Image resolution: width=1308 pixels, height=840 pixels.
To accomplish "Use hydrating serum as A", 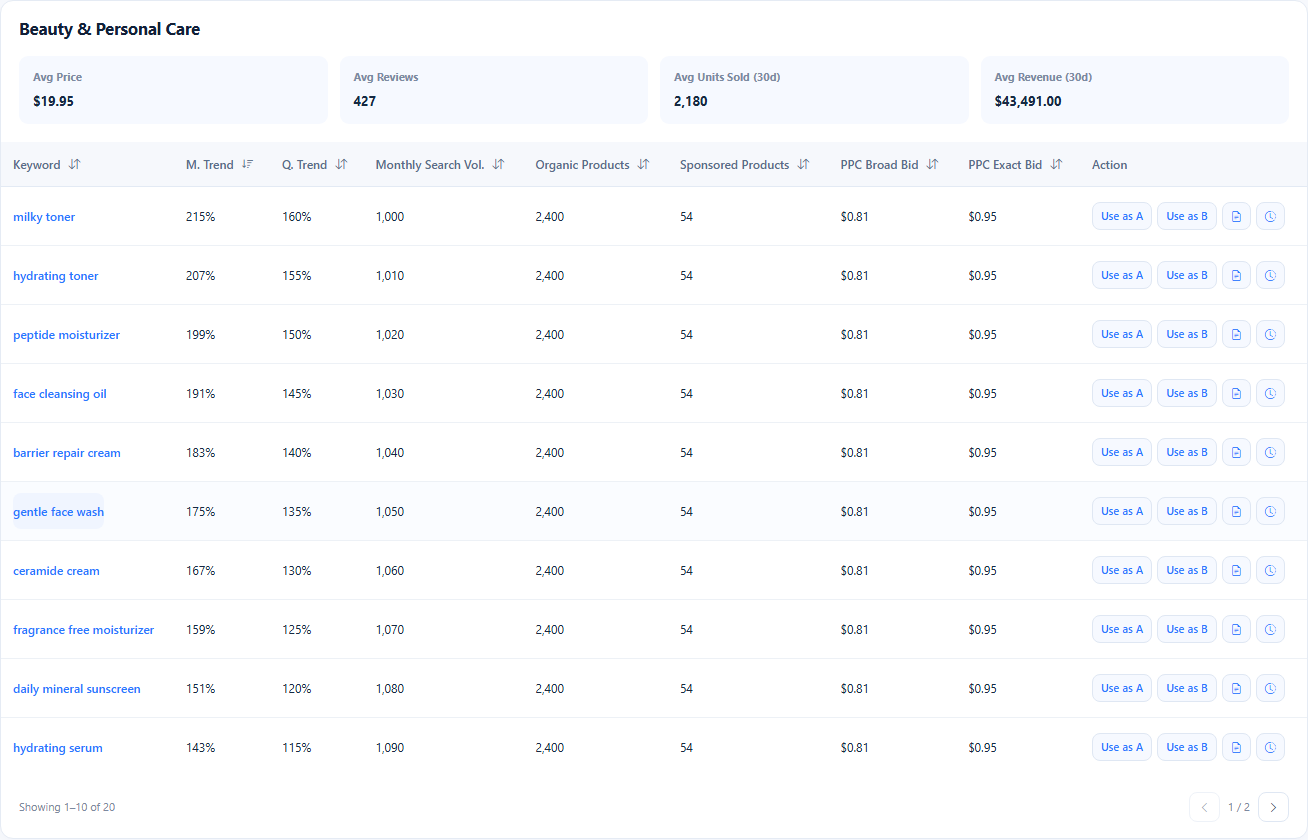I will pyautogui.click(x=1122, y=747).
